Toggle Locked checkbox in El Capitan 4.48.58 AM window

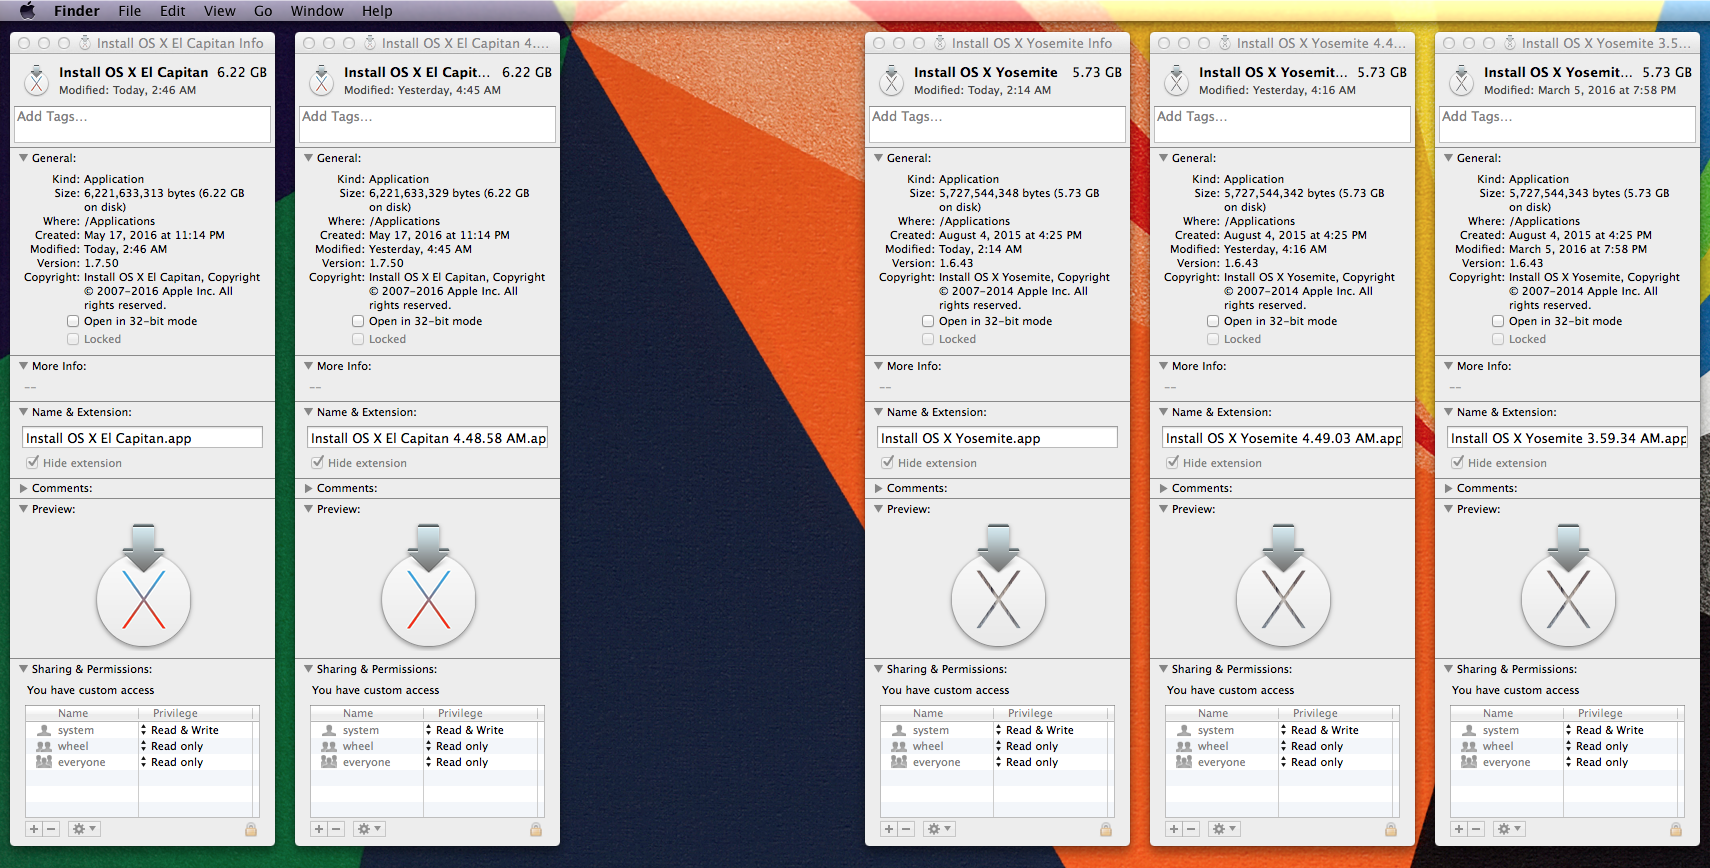358,339
